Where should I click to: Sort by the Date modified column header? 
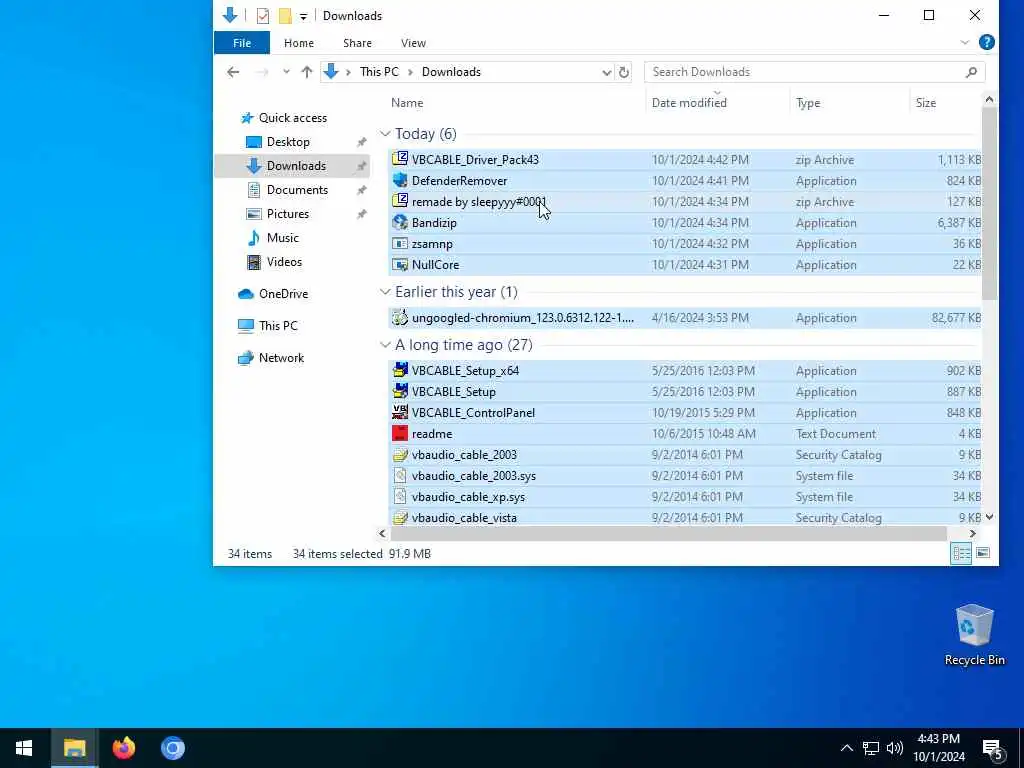pos(689,103)
